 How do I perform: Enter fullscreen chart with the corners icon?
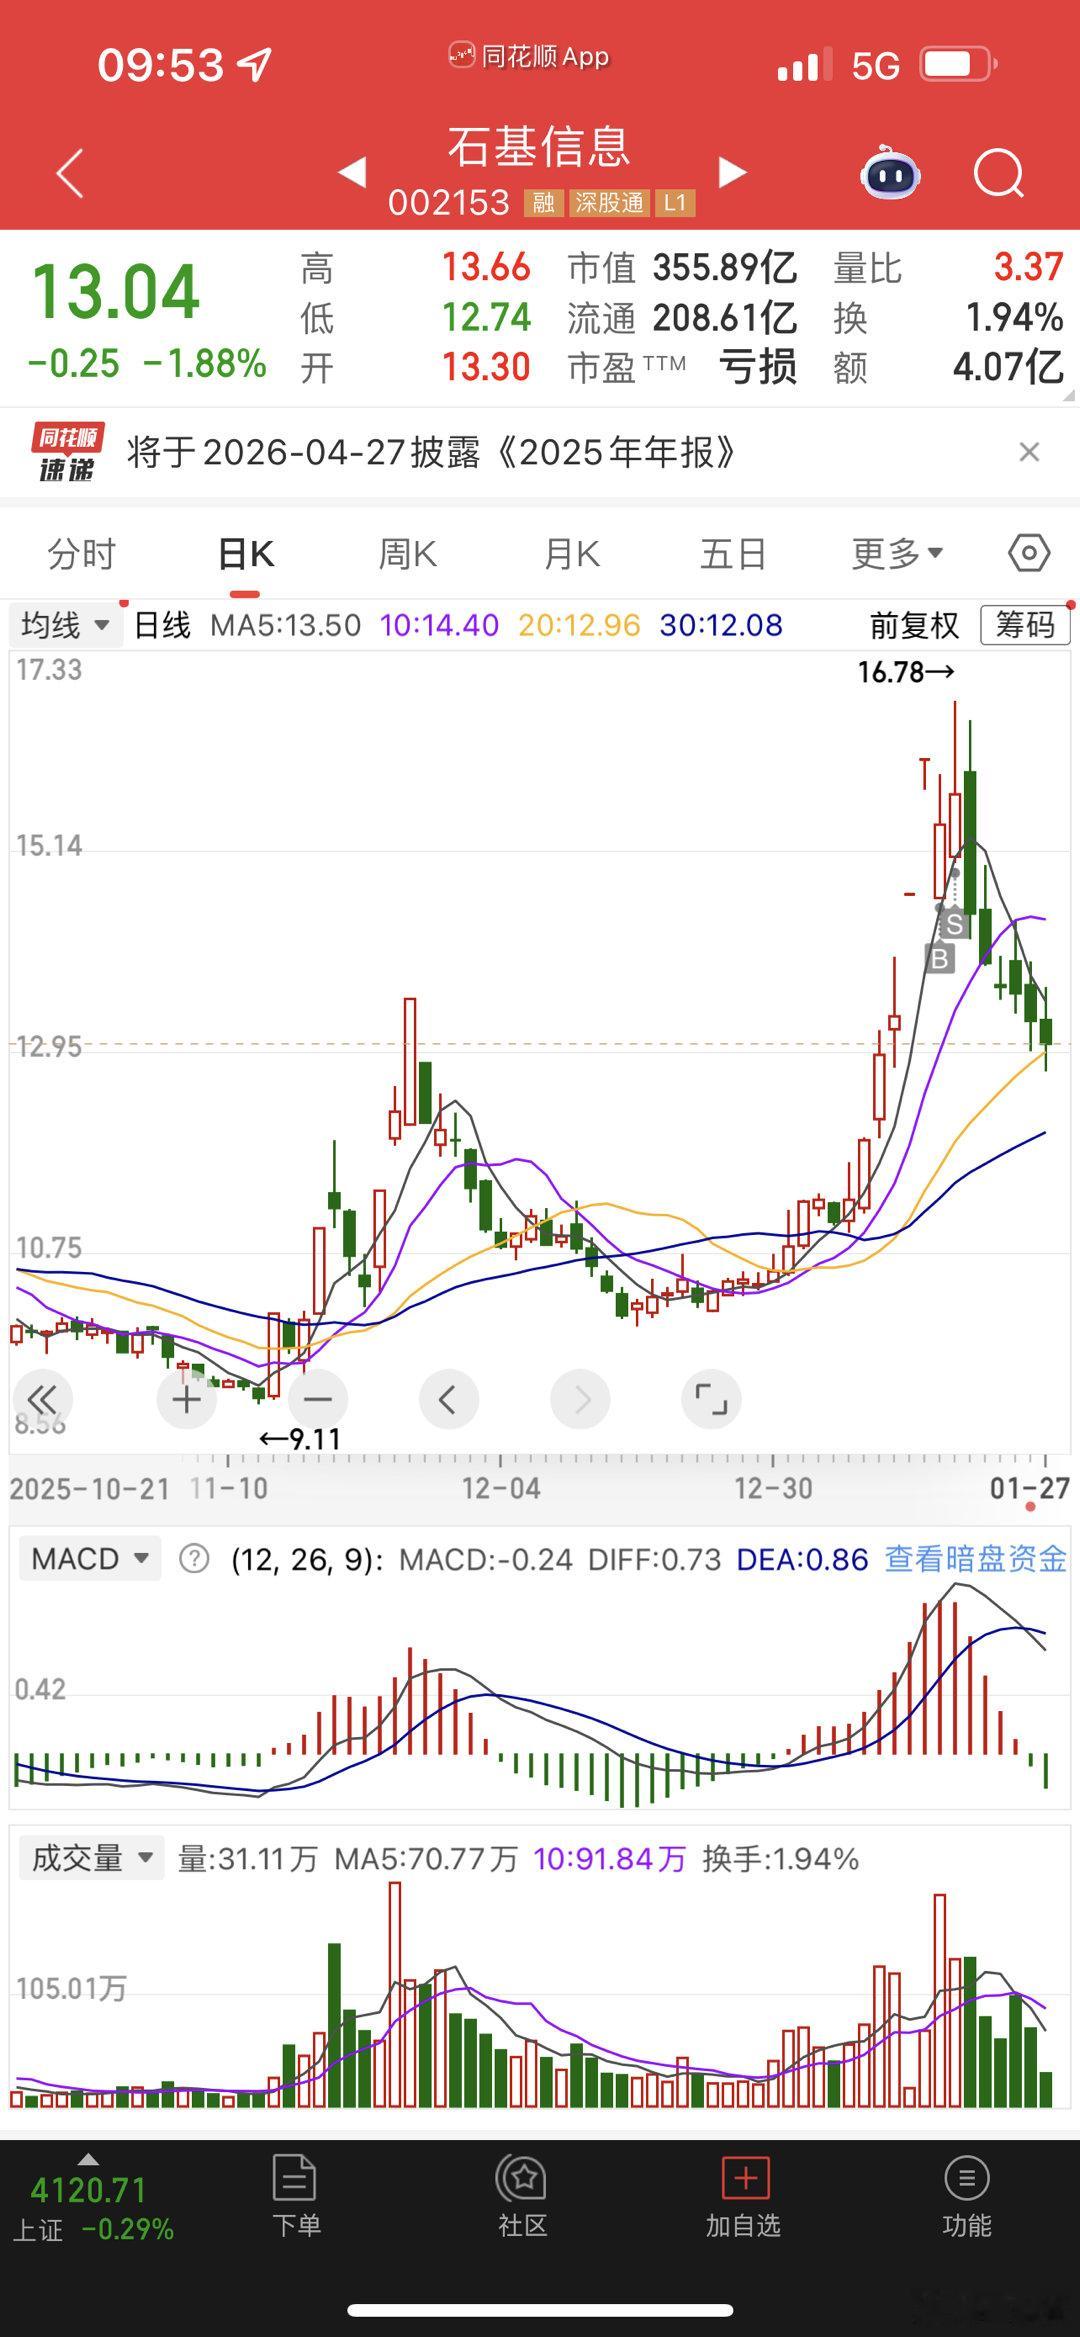click(x=711, y=1399)
